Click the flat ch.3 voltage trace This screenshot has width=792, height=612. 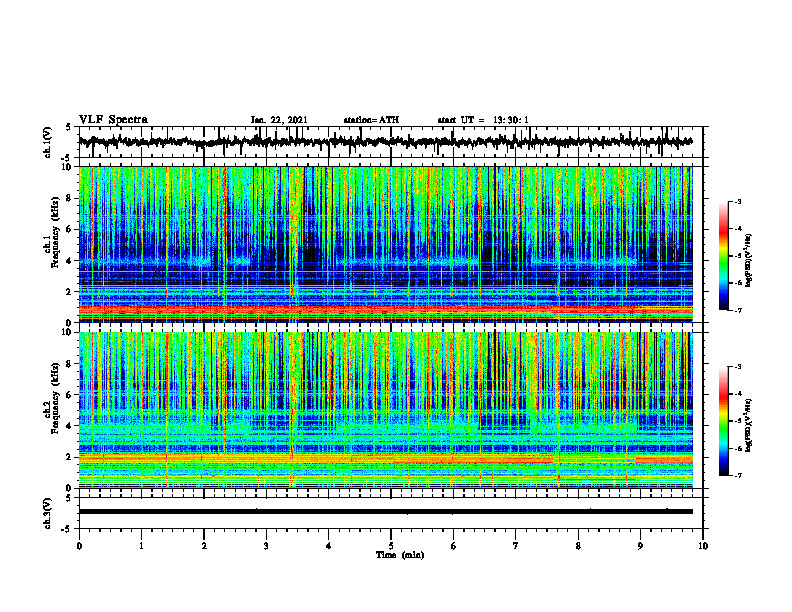tap(385, 512)
